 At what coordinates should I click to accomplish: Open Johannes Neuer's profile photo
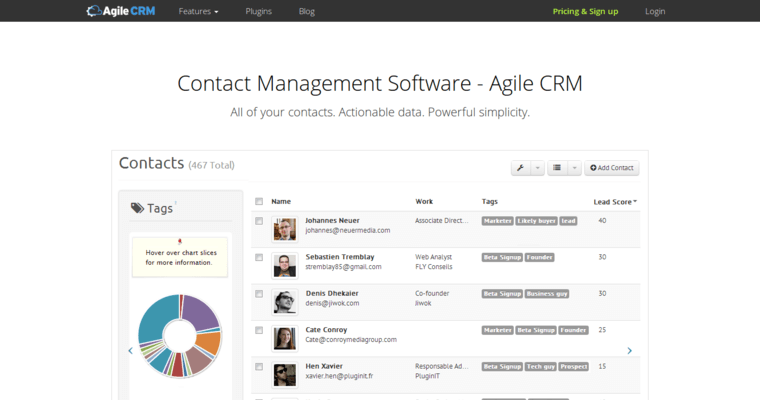pos(285,229)
